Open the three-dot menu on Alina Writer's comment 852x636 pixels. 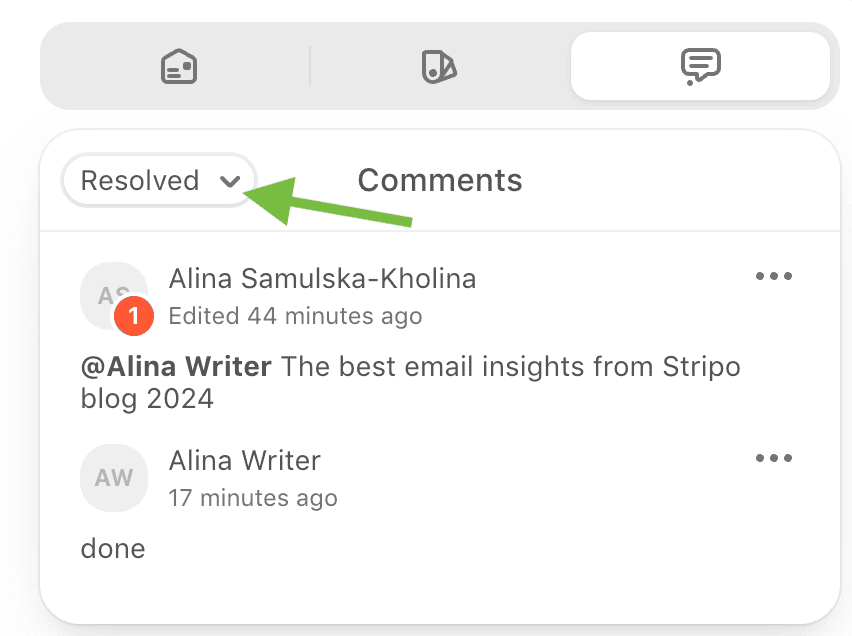tap(774, 458)
